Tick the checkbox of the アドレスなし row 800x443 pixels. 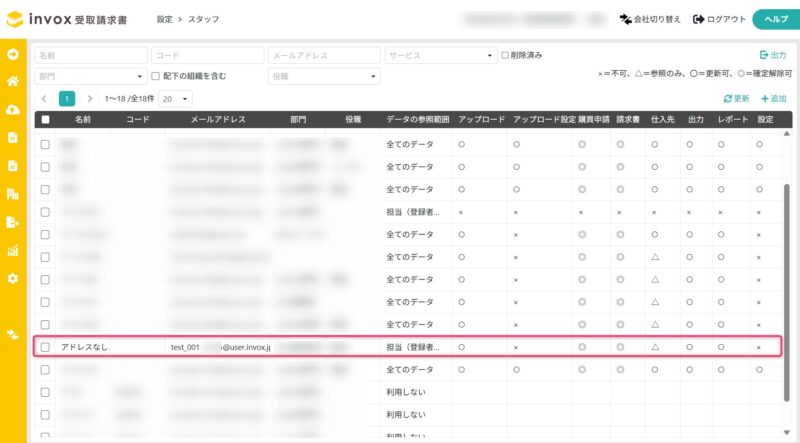tap(45, 347)
